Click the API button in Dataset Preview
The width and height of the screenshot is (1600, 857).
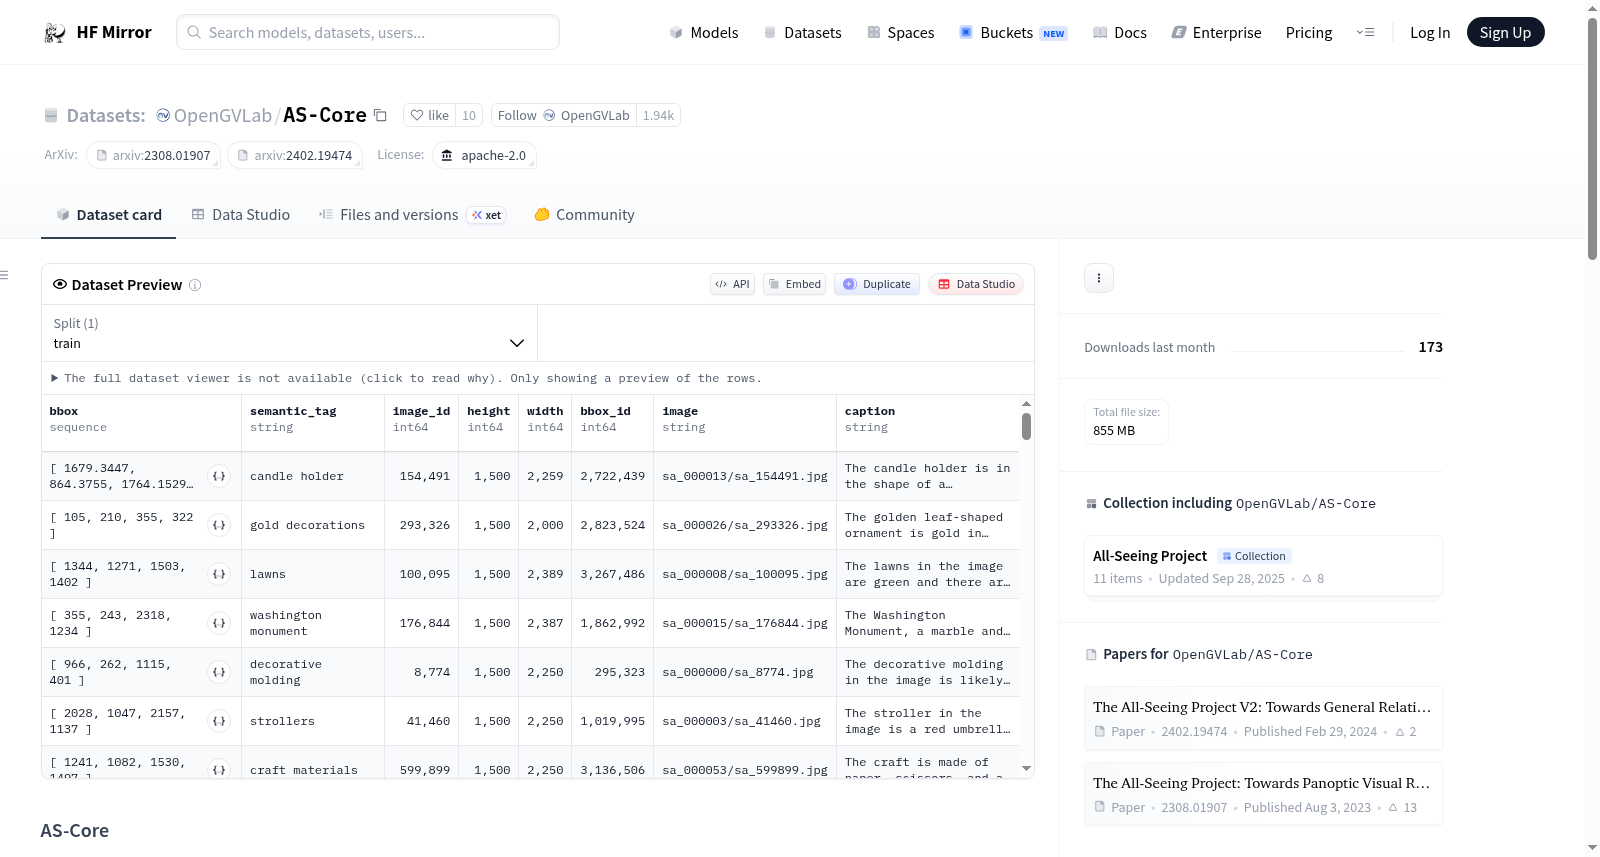732,284
